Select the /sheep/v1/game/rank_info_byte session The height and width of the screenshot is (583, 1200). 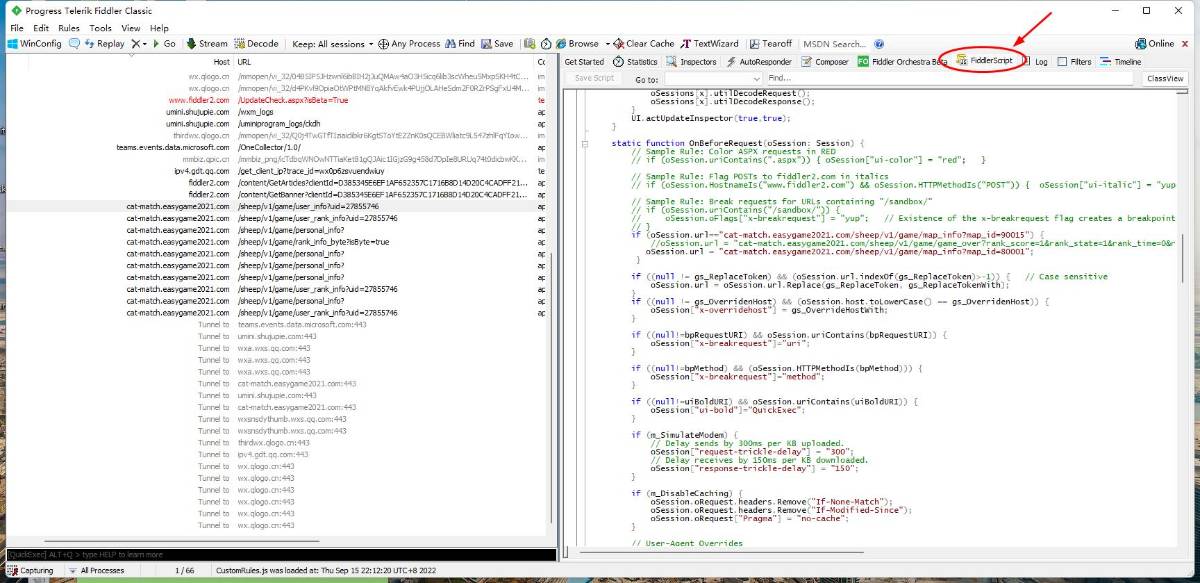click(x=275, y=242)
